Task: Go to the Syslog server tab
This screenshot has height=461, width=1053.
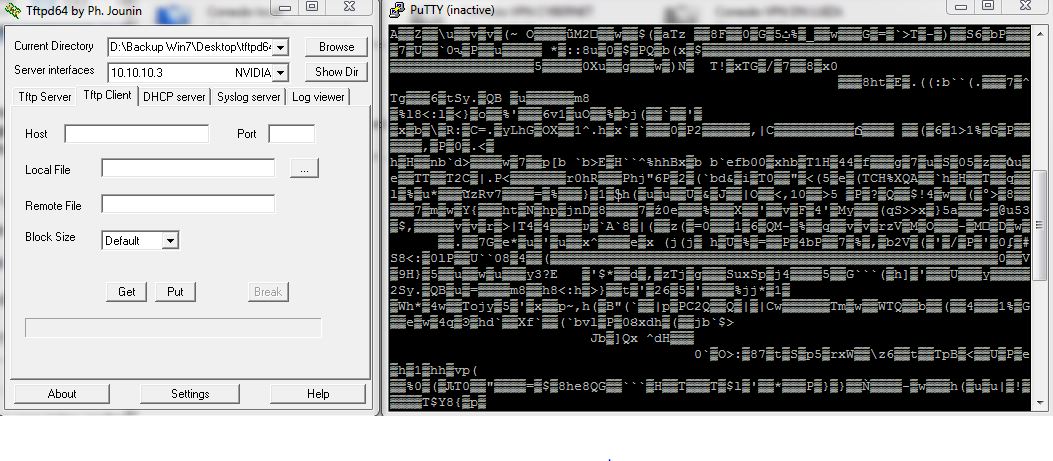Action: click(248, 97)
